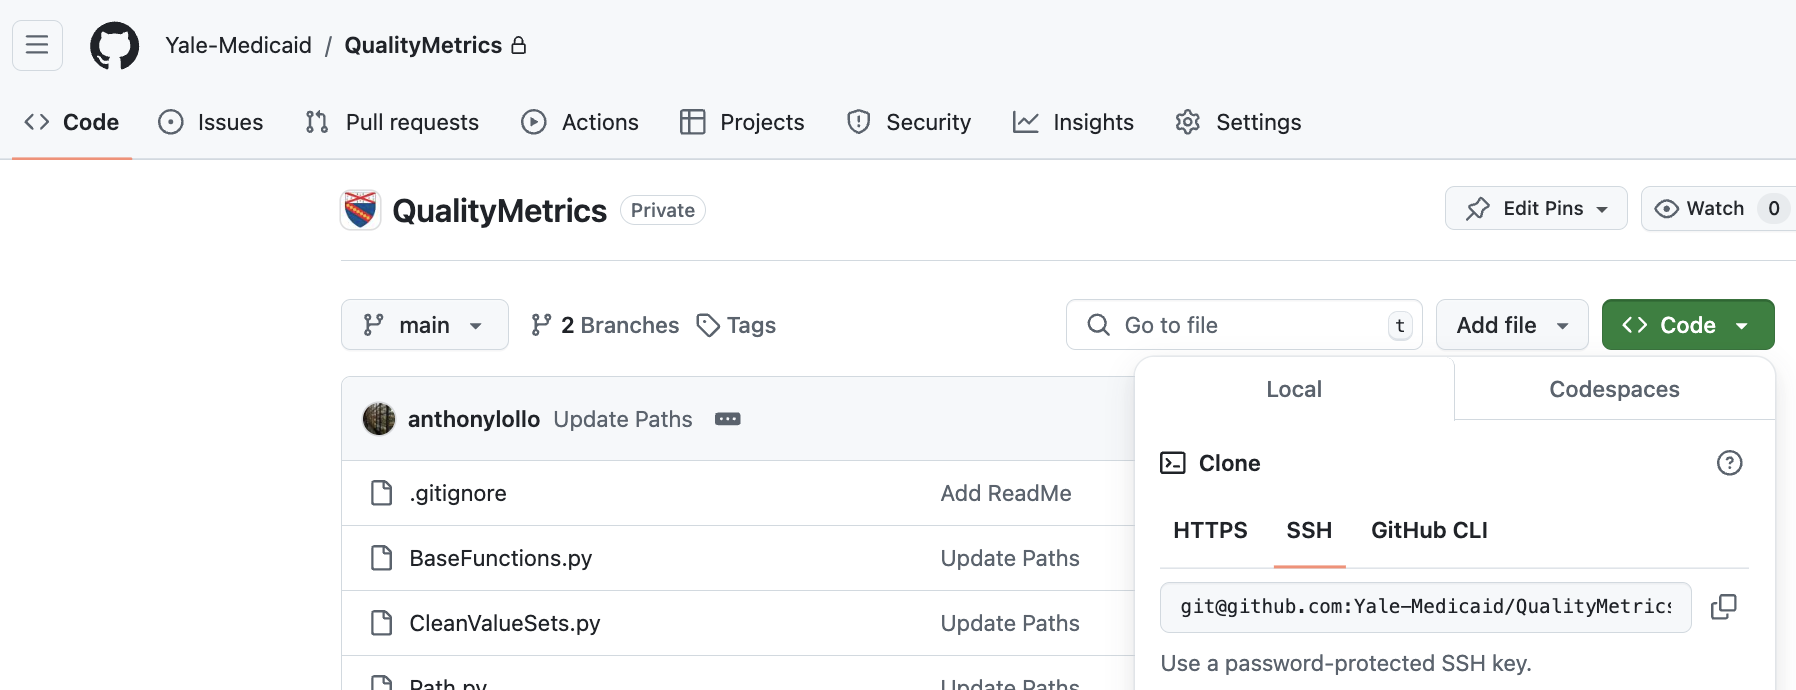Viewport: 1796px width, 690px height.
Task: Go to the GitHub home logo
Action: pyautogui.click(x=115, y=46)
